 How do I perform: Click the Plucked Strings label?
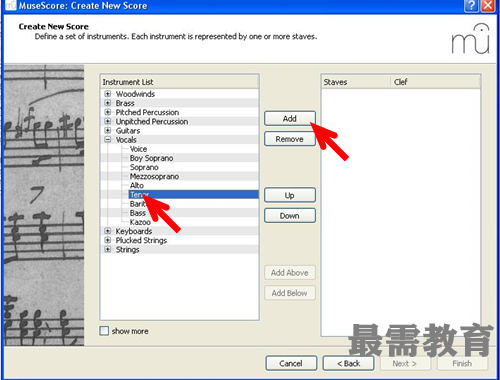coord(141,240)
